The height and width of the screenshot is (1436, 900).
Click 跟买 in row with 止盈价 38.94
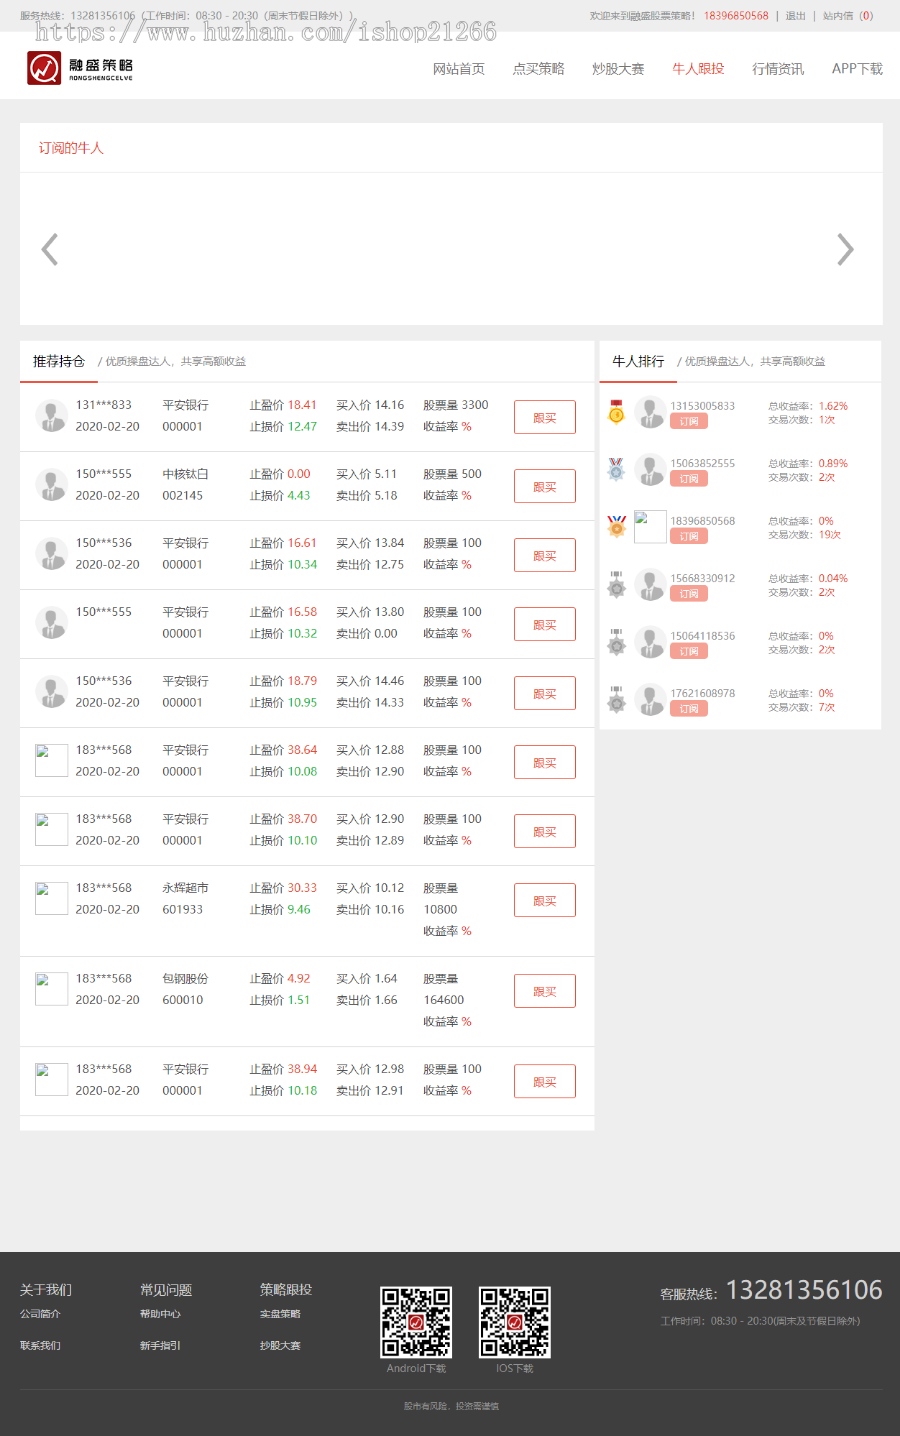click(x=545, y=1081)
